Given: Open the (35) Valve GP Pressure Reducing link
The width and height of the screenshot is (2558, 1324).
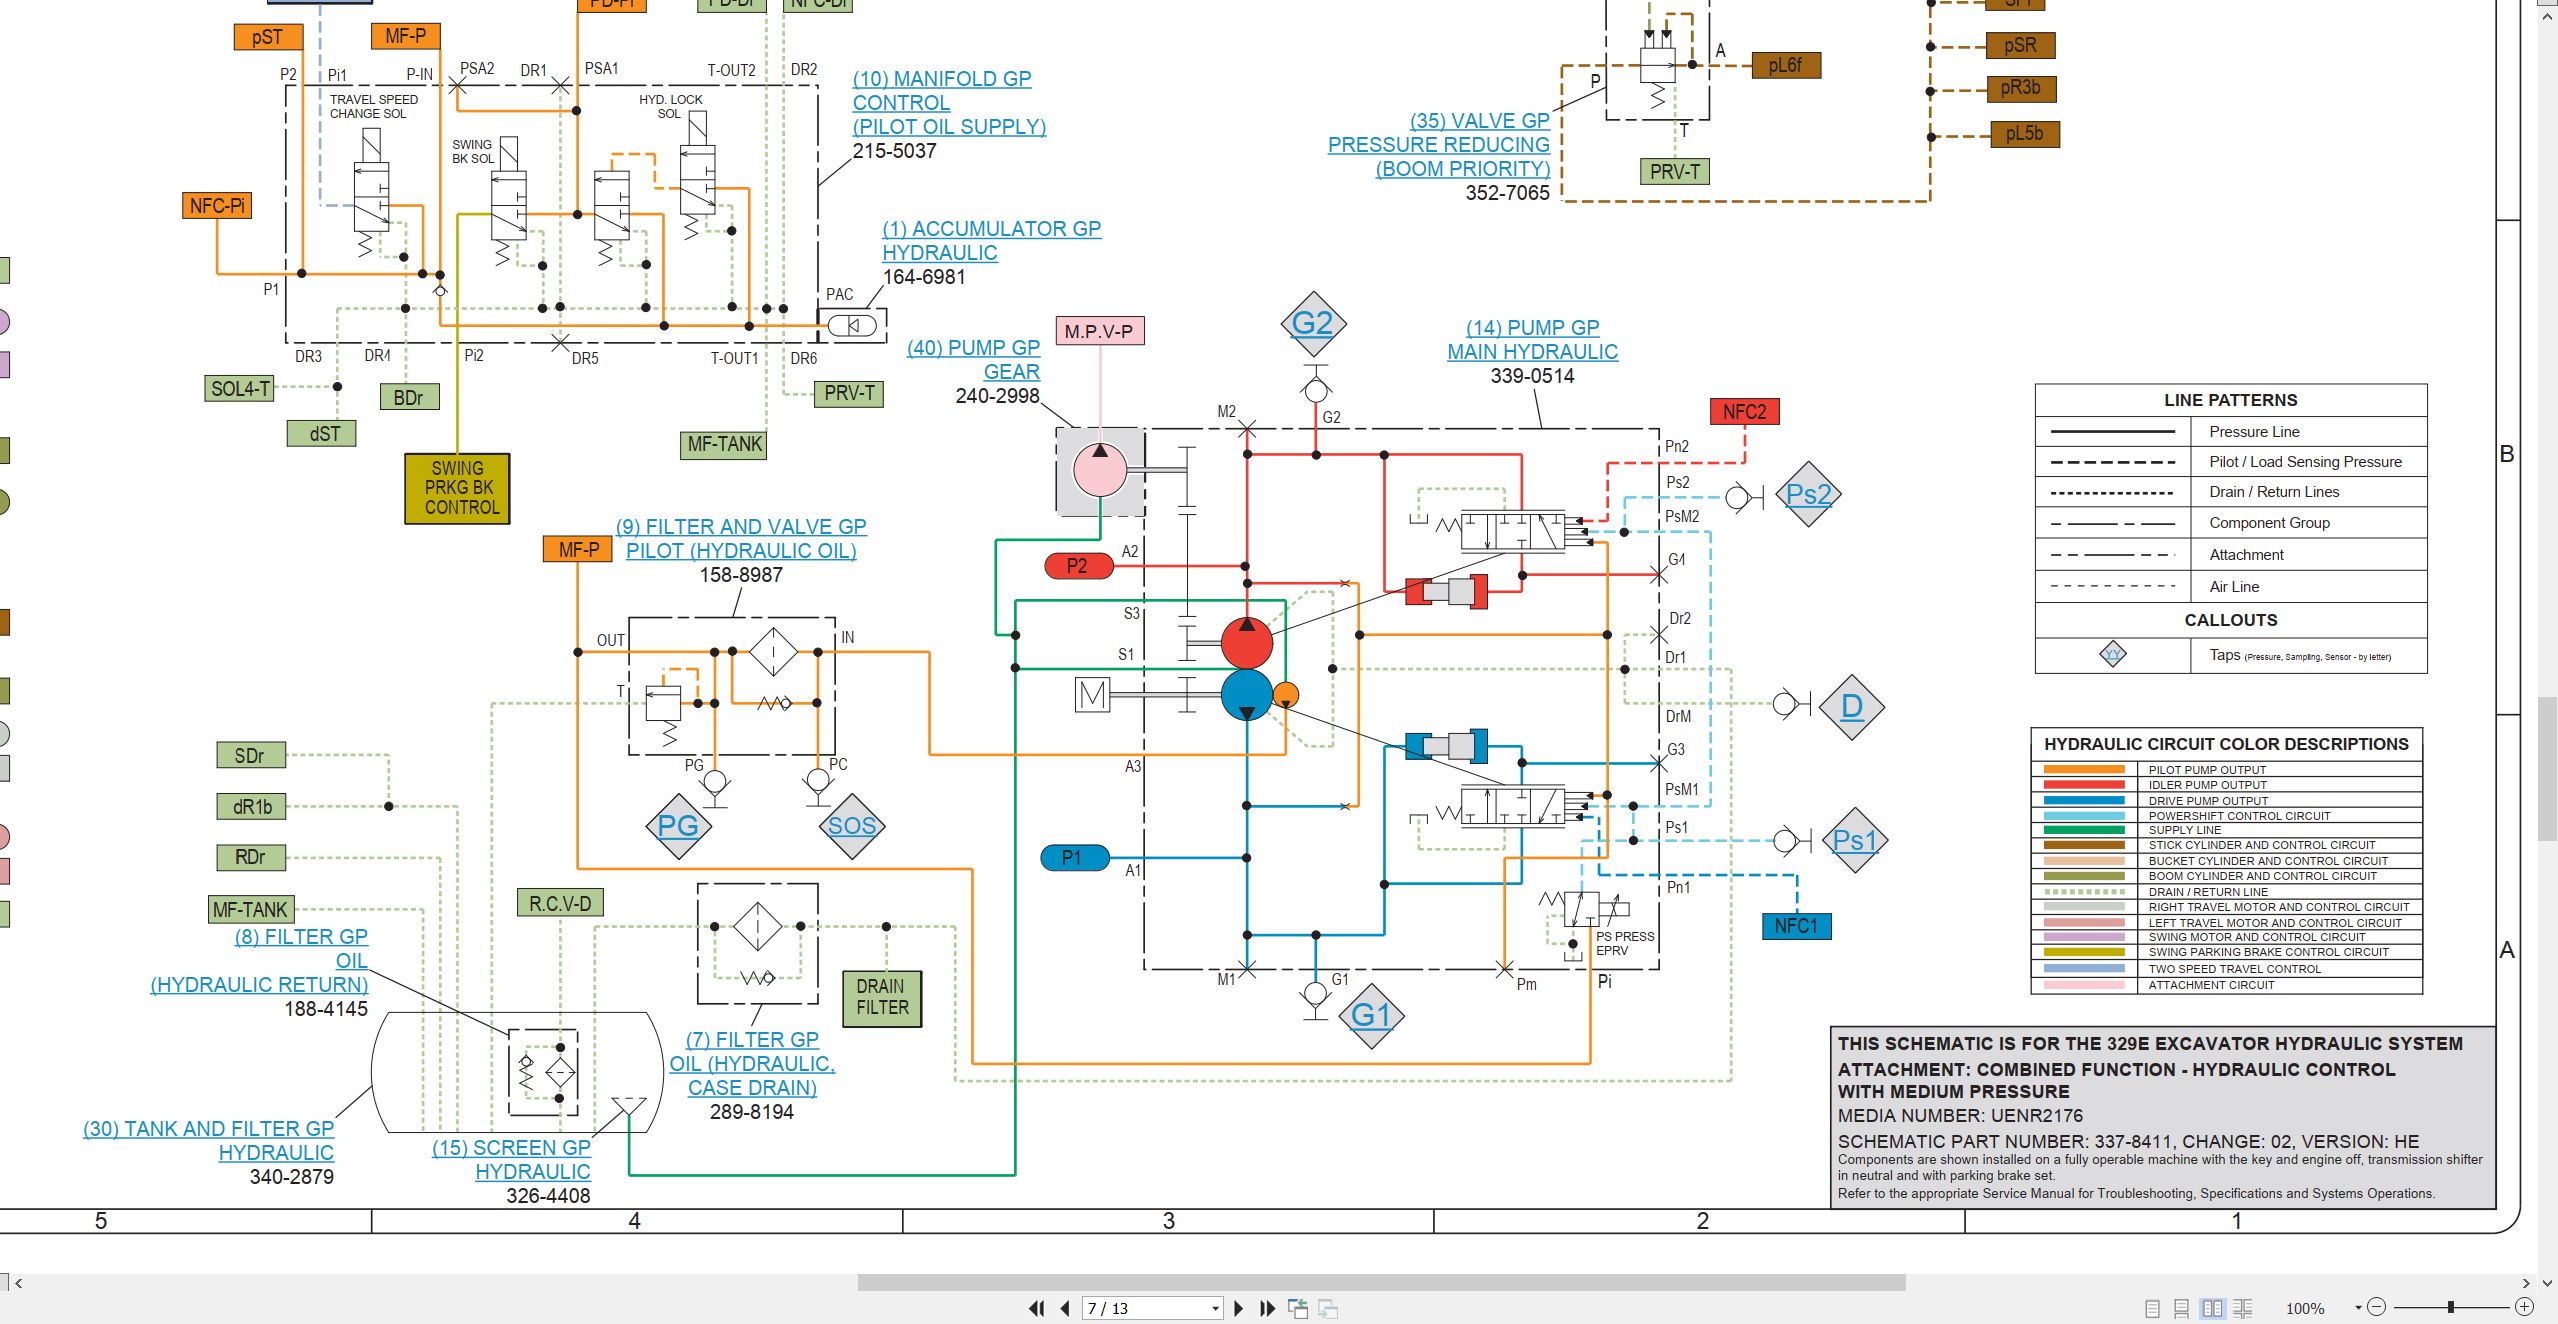Looking at the screenshot, I should click(x=1438, y=144).
